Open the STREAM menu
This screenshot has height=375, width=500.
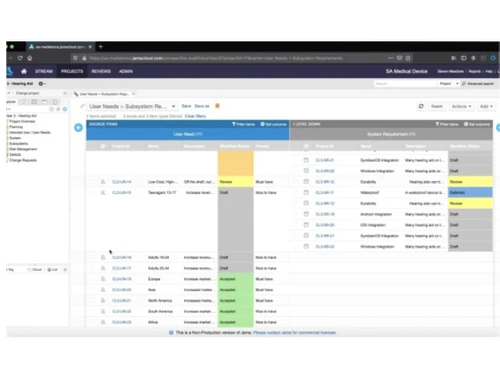[x=44, y=71]
